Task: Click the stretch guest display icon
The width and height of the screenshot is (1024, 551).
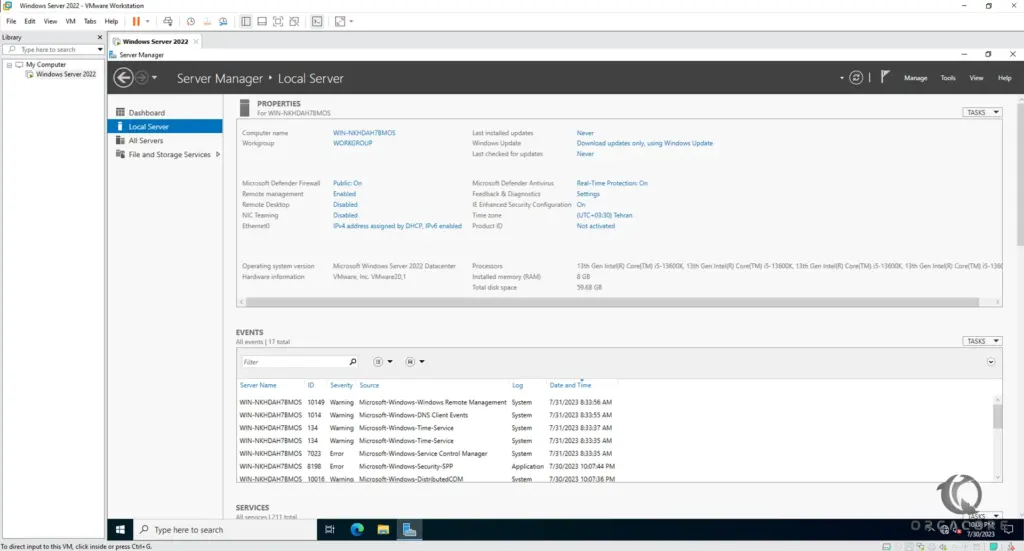Action: click(x=340, y=22)
